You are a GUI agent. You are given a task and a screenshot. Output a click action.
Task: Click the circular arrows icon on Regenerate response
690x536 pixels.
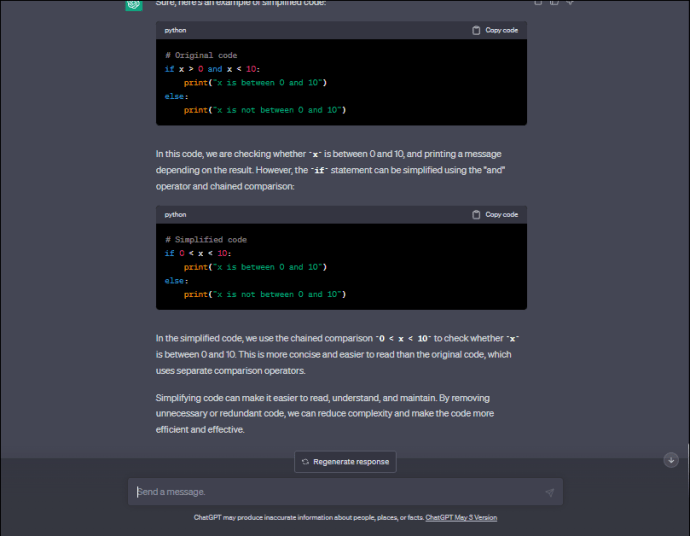click(x=305, y=462)
